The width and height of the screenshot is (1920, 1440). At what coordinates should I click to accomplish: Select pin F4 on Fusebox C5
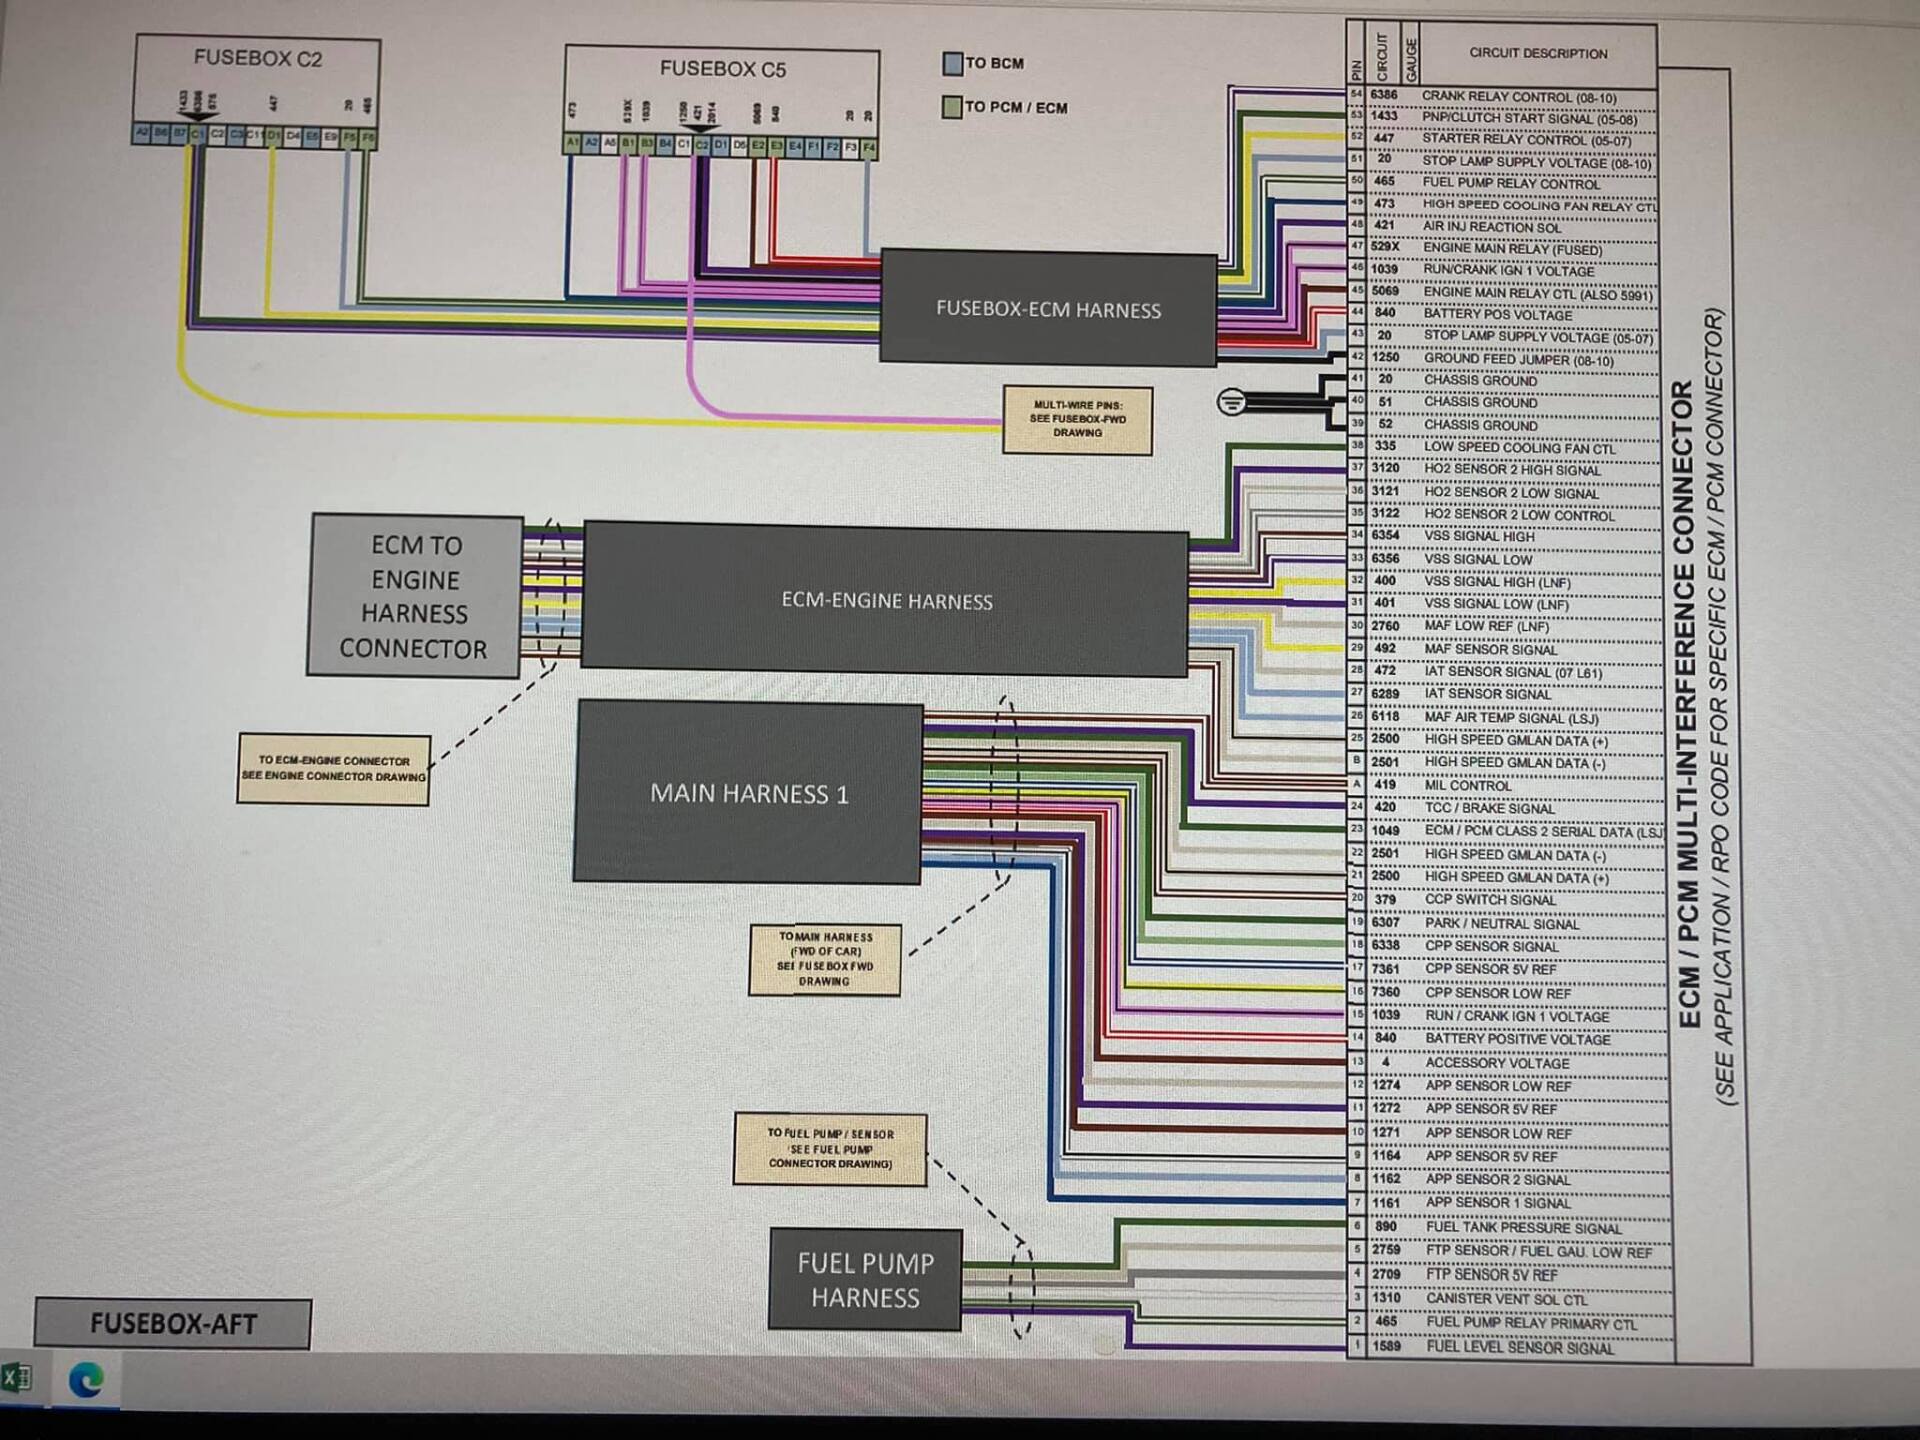click(869, 147)
